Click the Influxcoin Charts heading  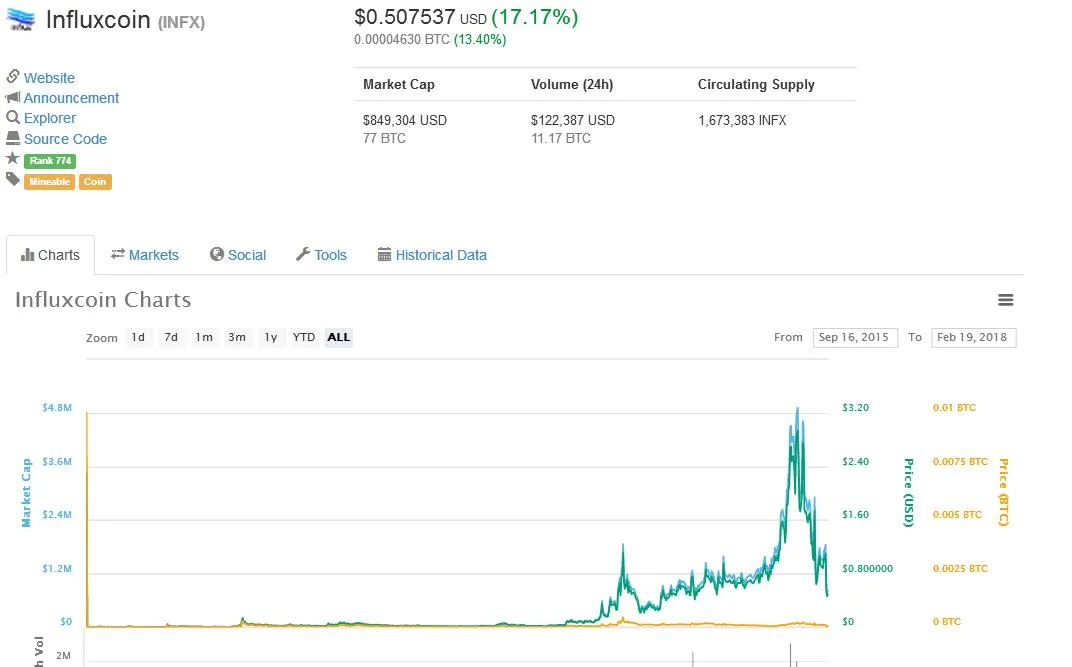(103, 300)
